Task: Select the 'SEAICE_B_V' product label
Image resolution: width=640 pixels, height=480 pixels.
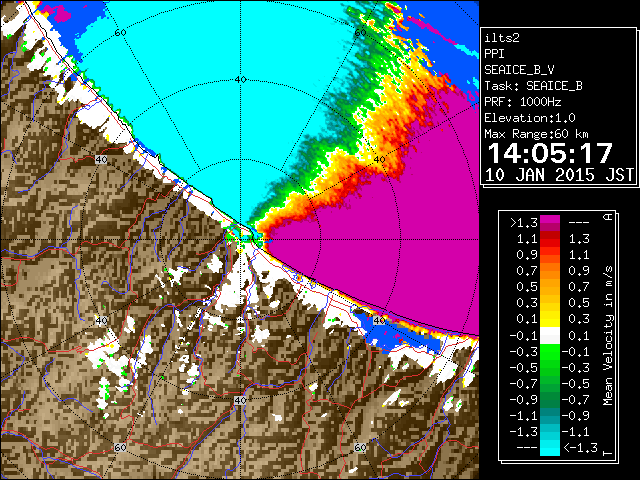Action: point(519,70)
